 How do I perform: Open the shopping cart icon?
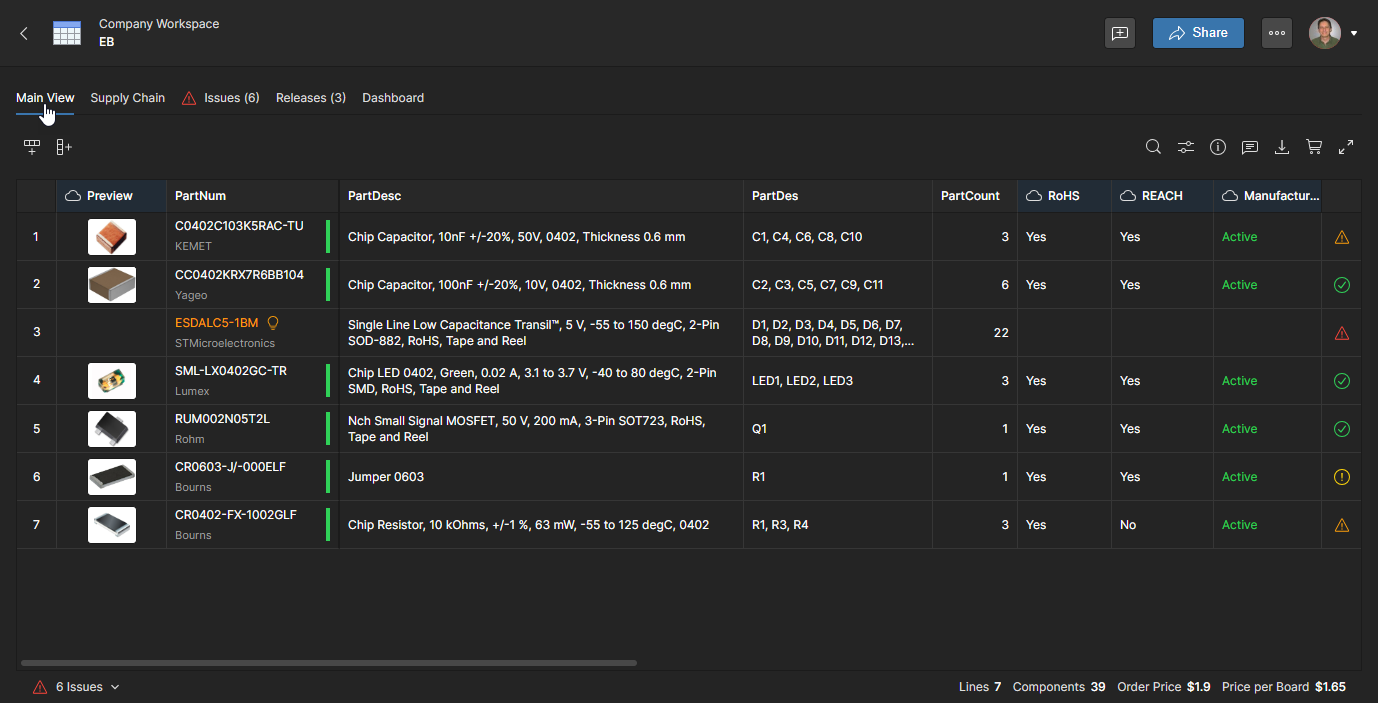[x=1314, y=147]
